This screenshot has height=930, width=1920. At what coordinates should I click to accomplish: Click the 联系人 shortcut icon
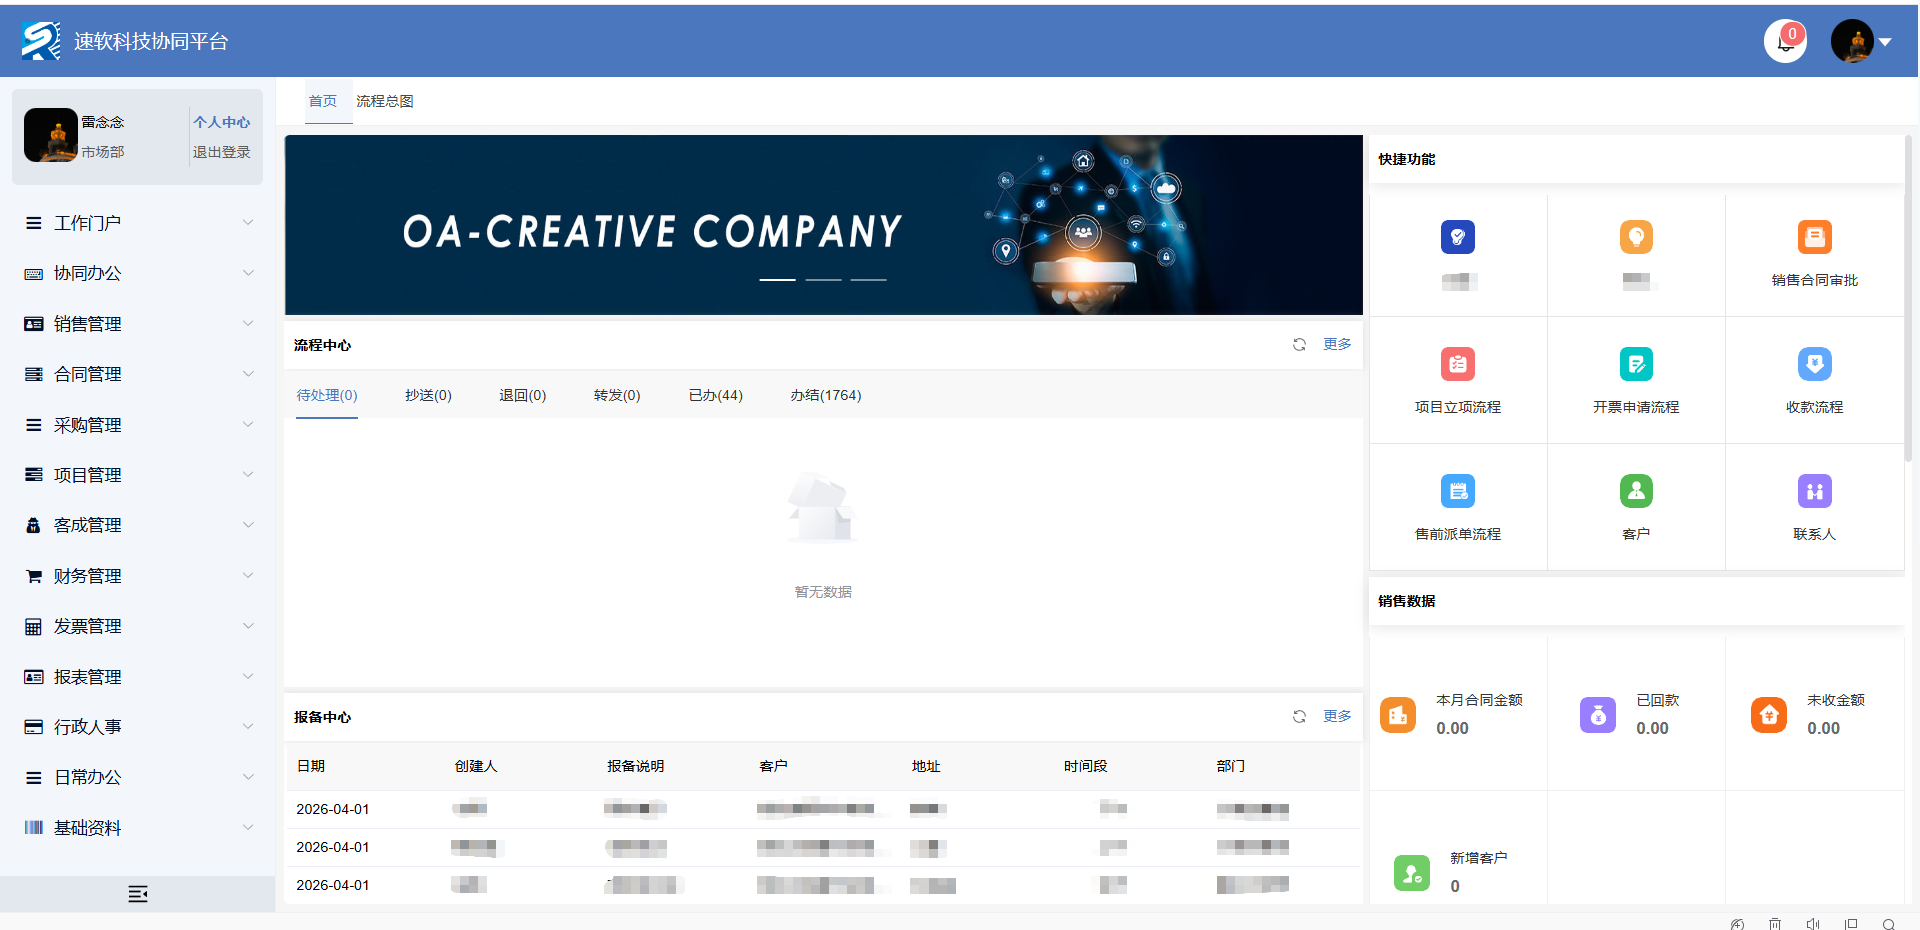pyautogui.click(x=1814, y=492)
